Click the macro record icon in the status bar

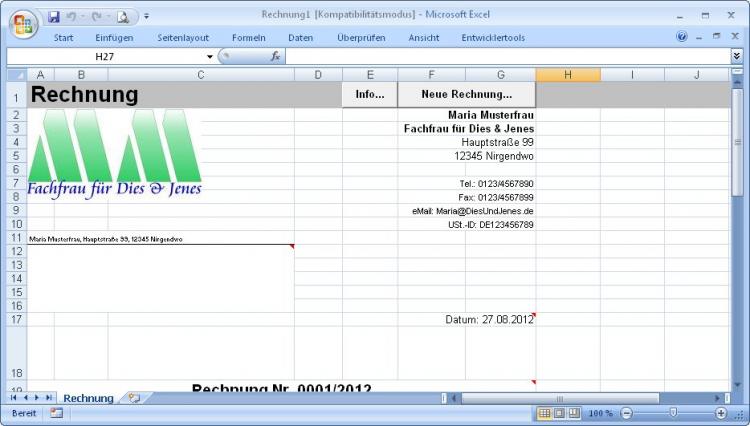[56, 413]
